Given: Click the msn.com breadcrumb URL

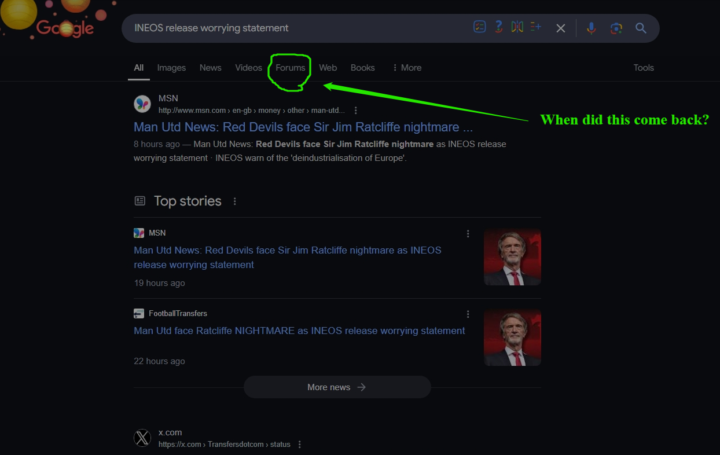Looking at the screenshot, I should pyautogui.click(x=251, y=110).
